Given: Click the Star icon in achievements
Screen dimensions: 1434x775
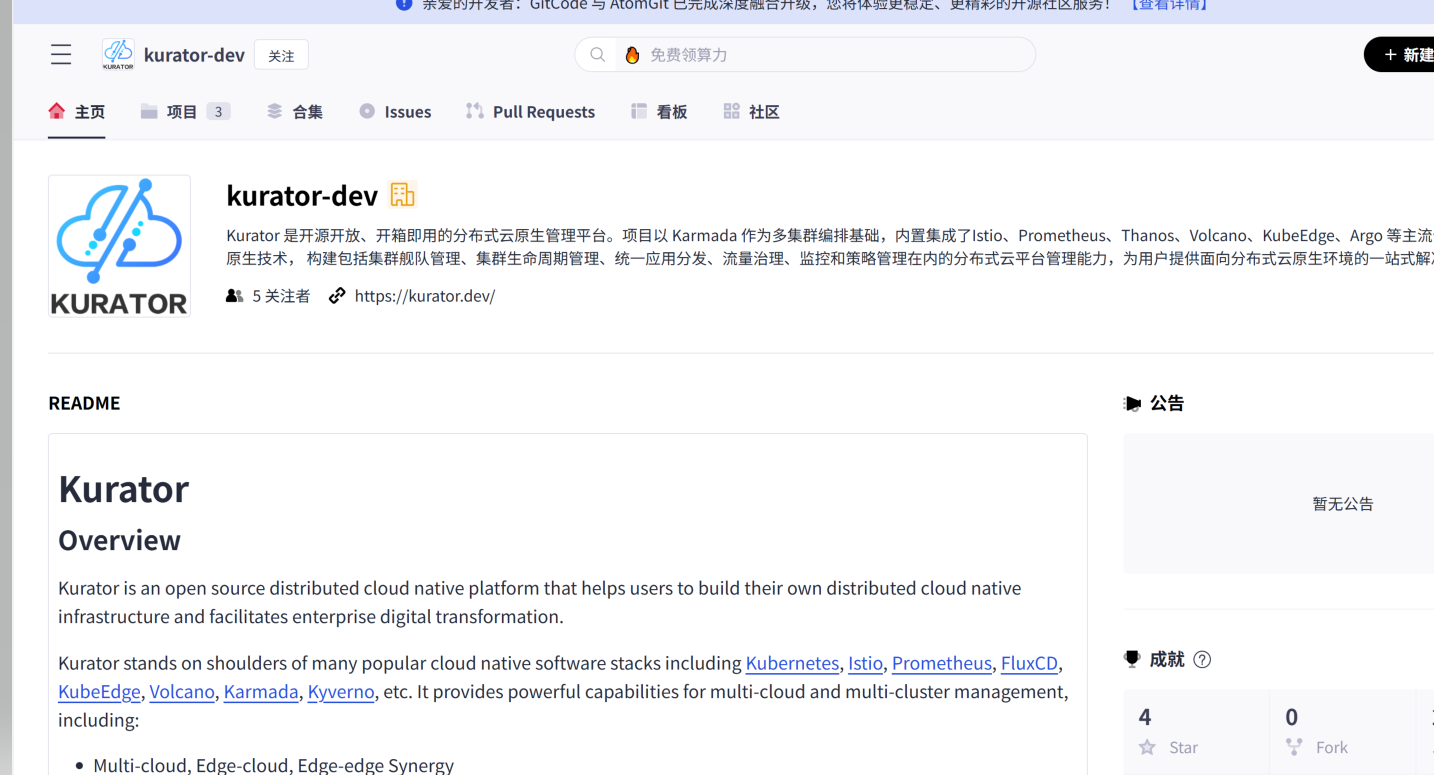Looking at the screenshot, I should [1147, 747].
